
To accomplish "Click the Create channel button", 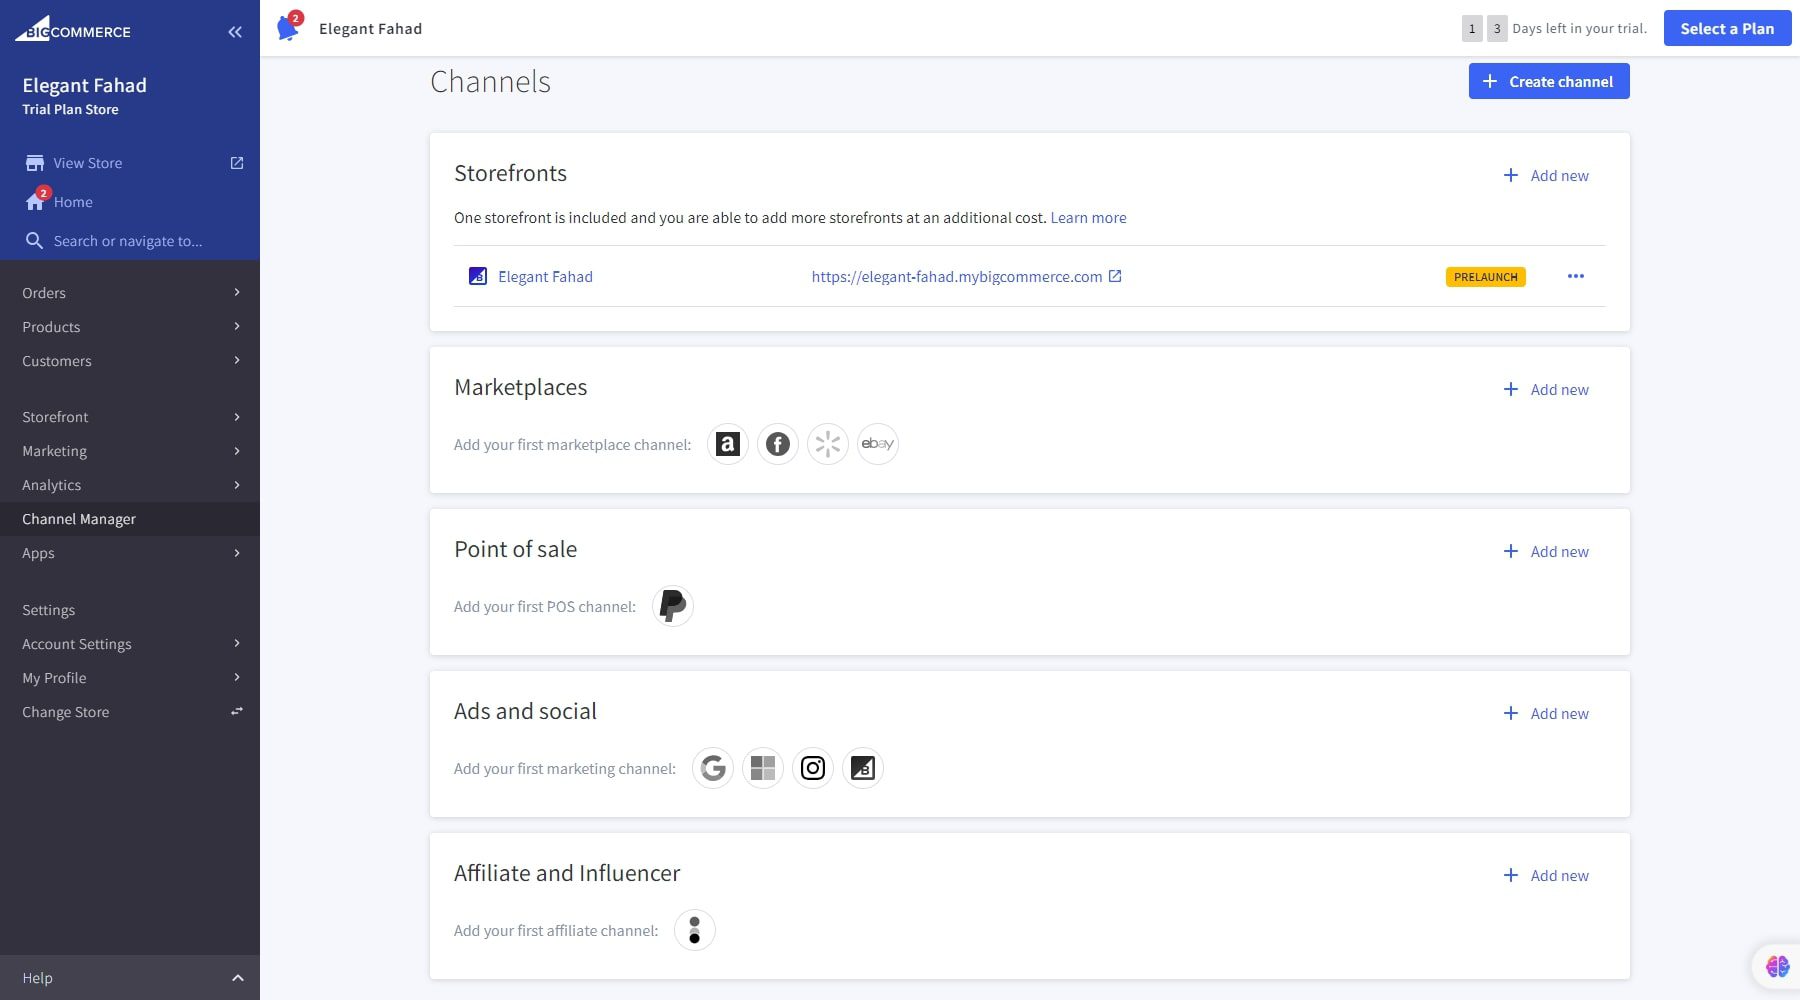I will click(x=1548, y=81).
